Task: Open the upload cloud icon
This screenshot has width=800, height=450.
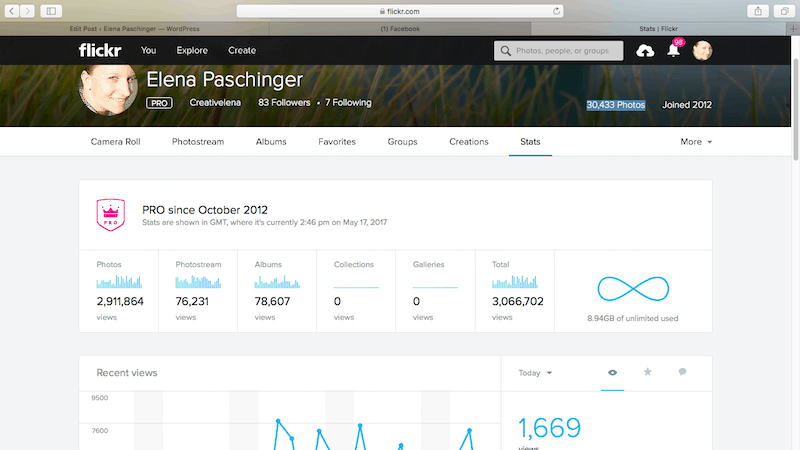Action: (x=645, y=51)
